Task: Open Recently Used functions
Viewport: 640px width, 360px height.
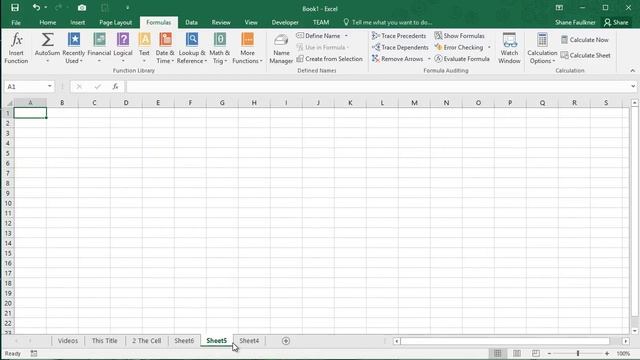Action: [x=73, y=48]
